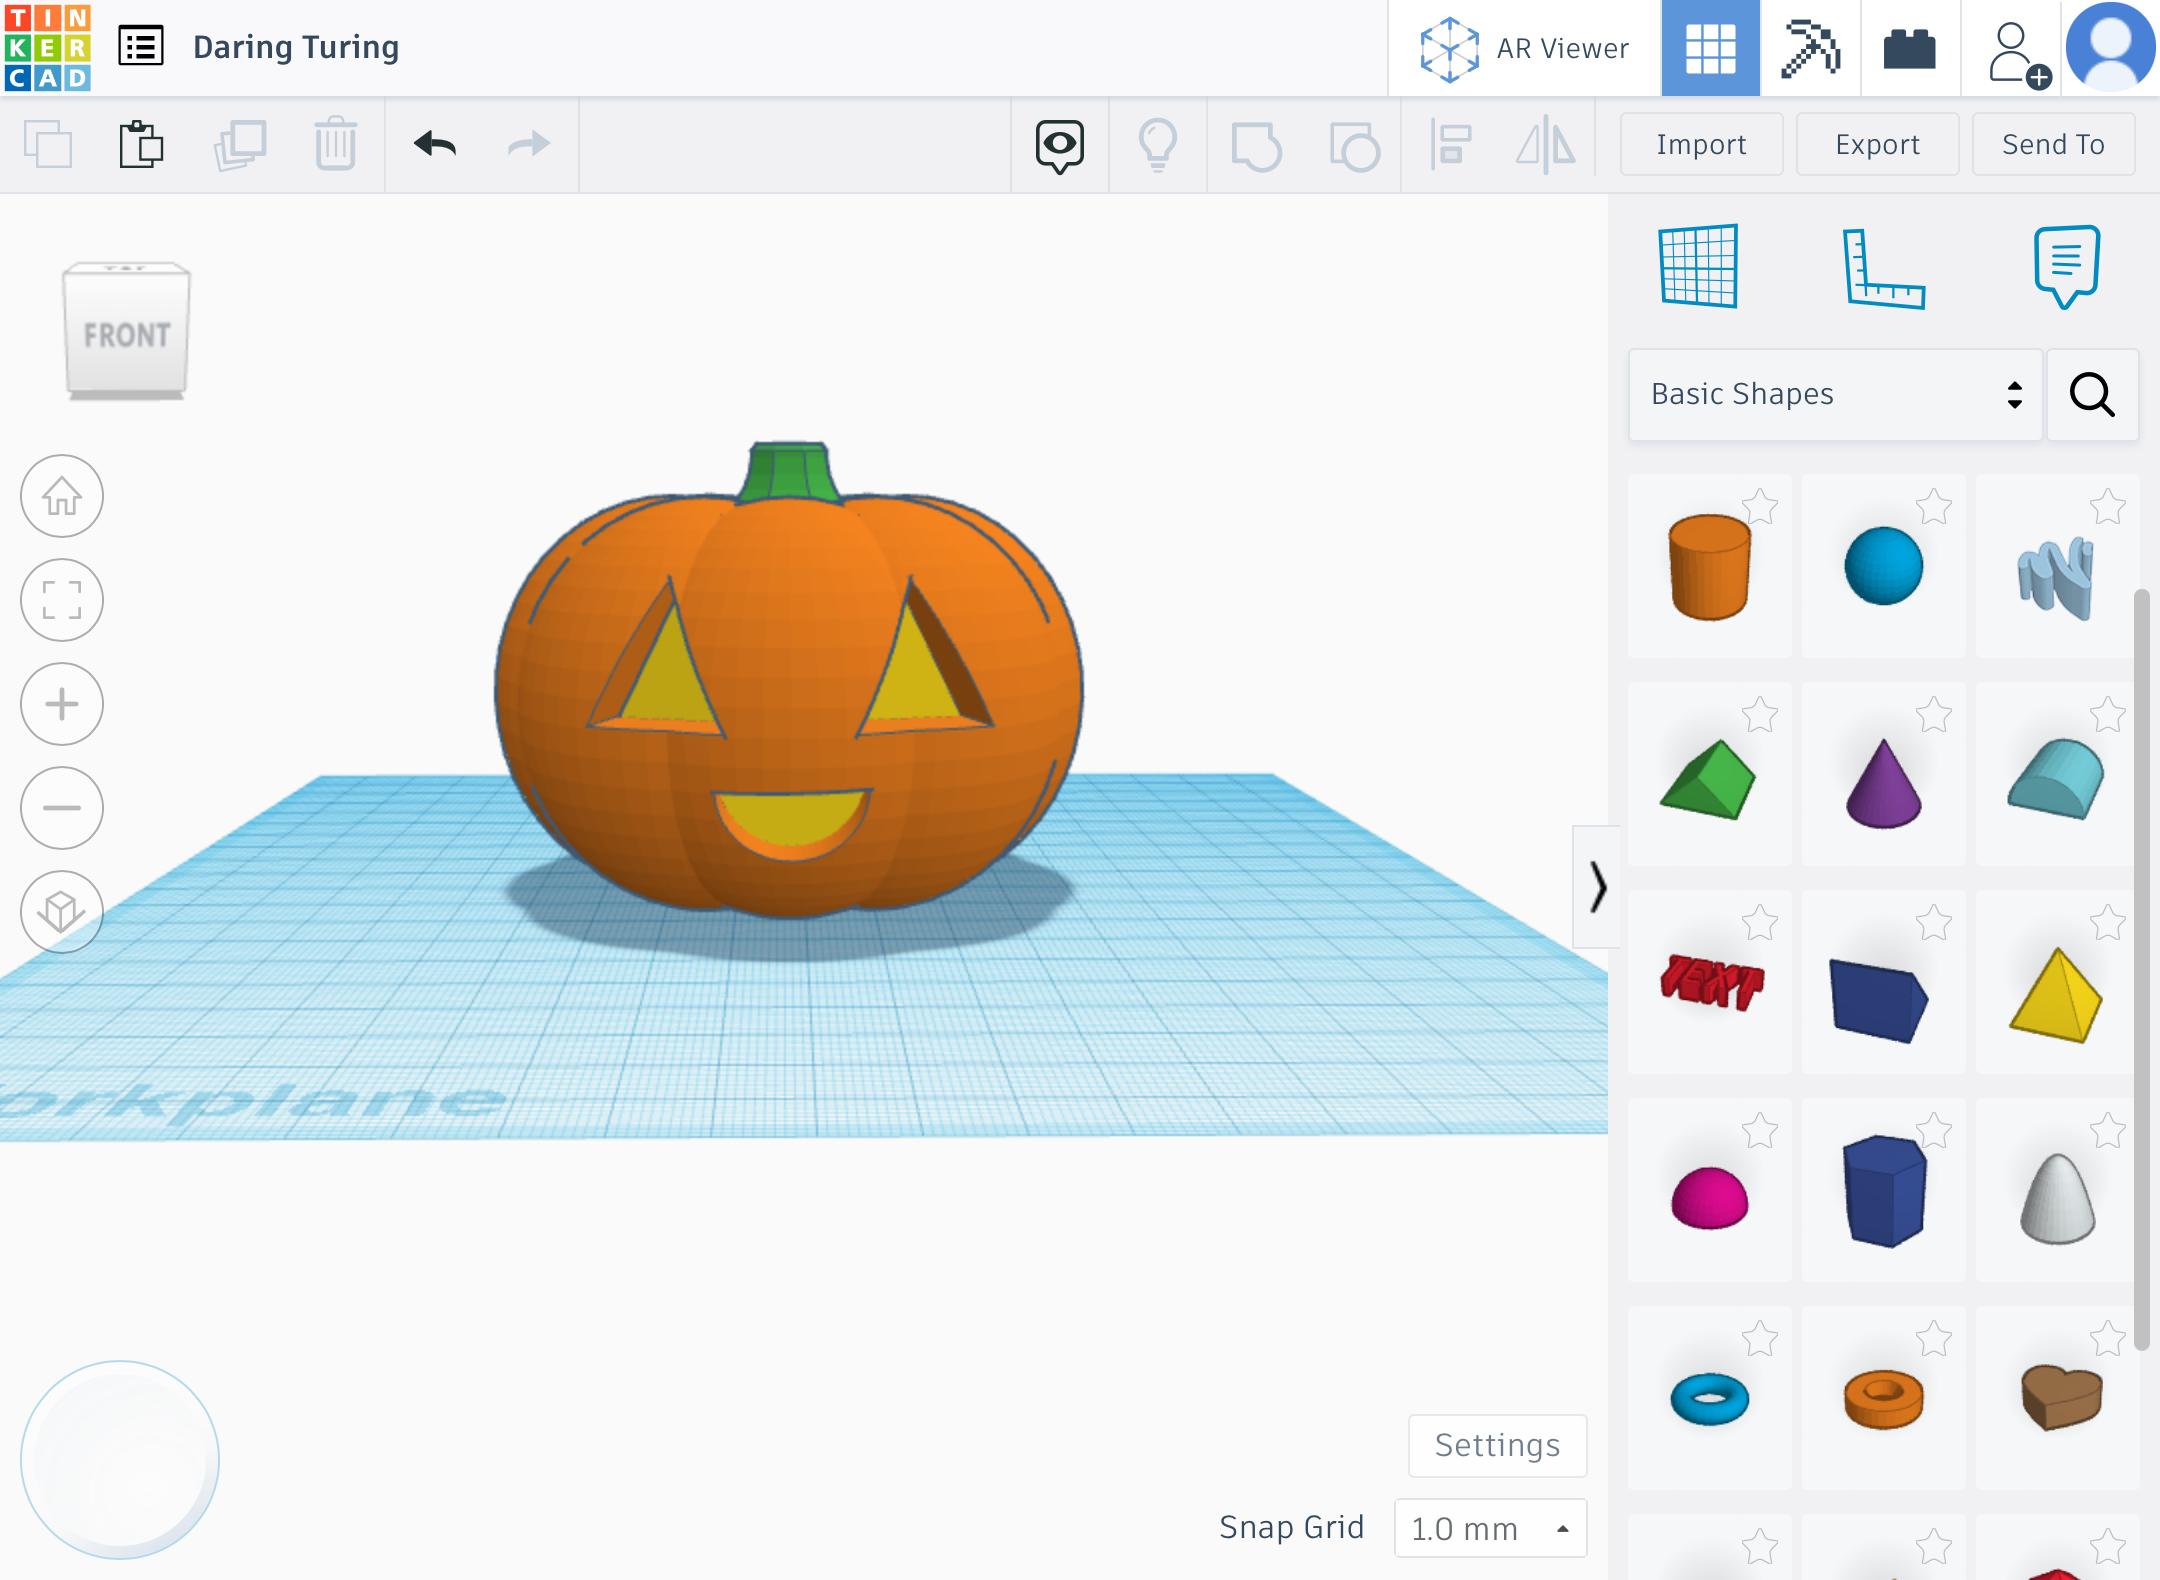The image size is (2160, 1580).
Task: Select the Ruler tool icon
Action: pos(1882,268)
